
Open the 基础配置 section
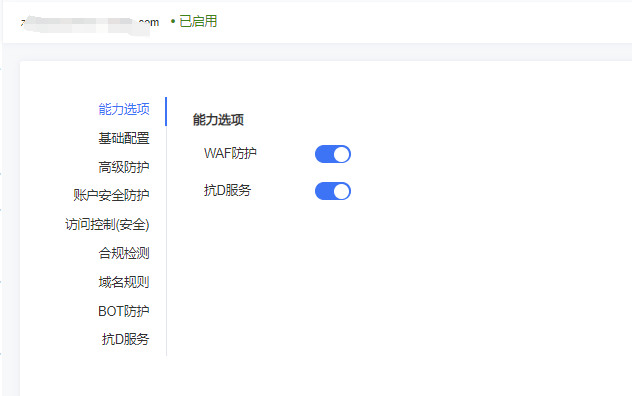(124, 138)
